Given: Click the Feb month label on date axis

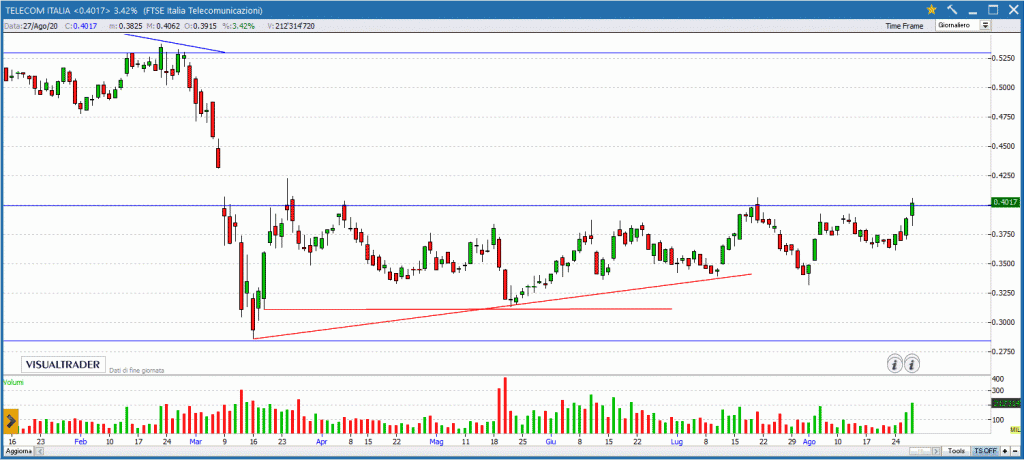Looking at the screenshot, I should [x=80, y=442].
